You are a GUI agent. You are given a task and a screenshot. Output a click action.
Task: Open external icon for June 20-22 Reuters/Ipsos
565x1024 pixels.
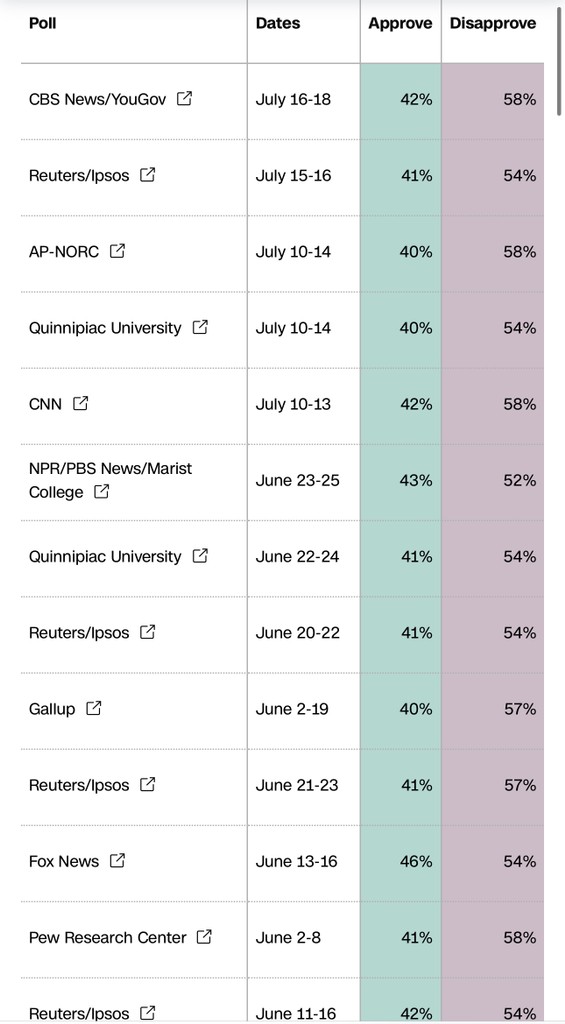(x=148, y=632)
